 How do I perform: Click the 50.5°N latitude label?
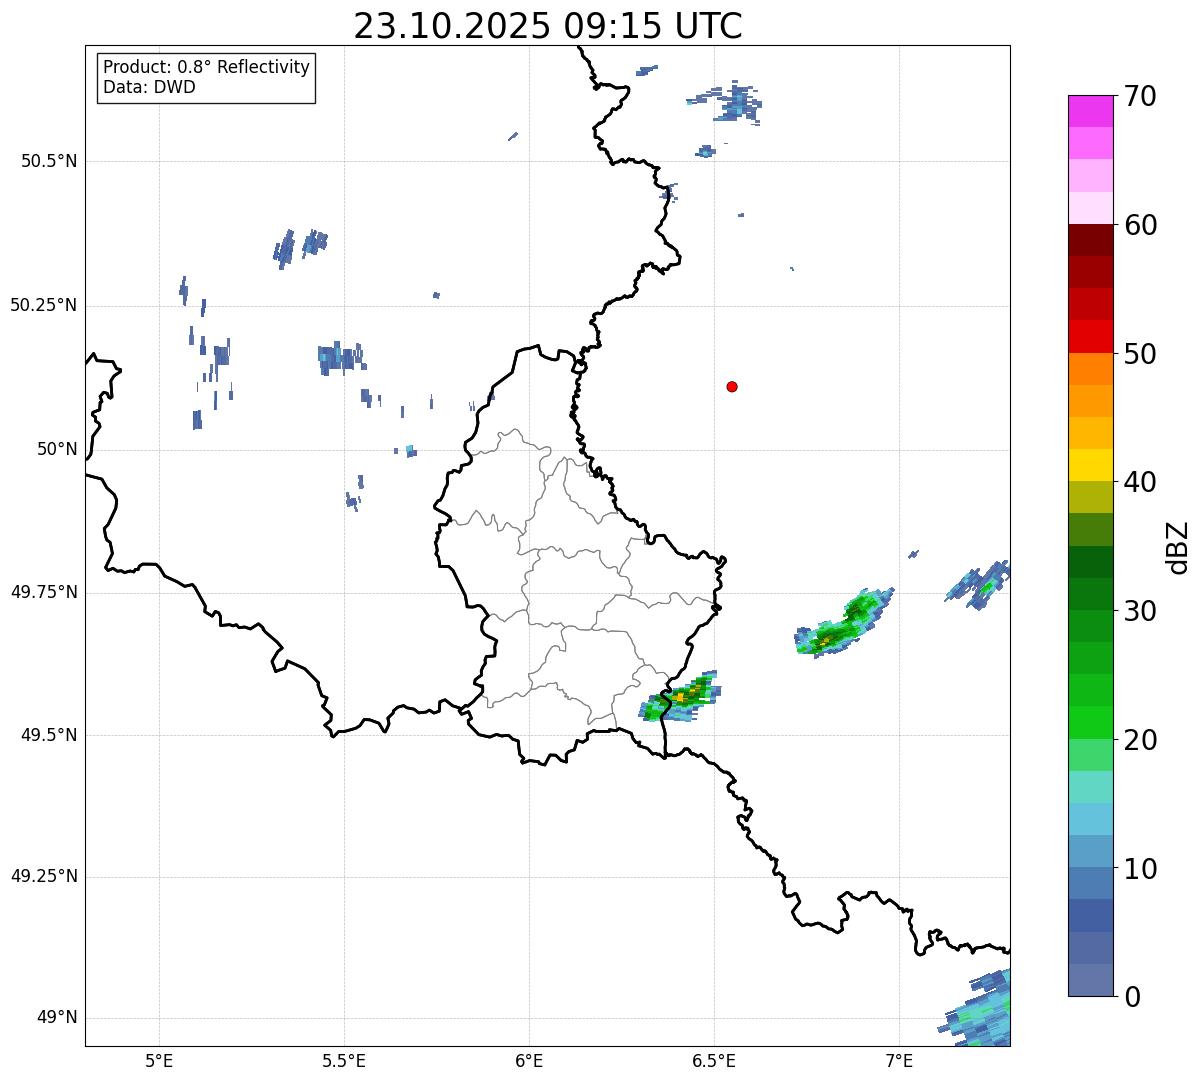(x=50, y=161)
